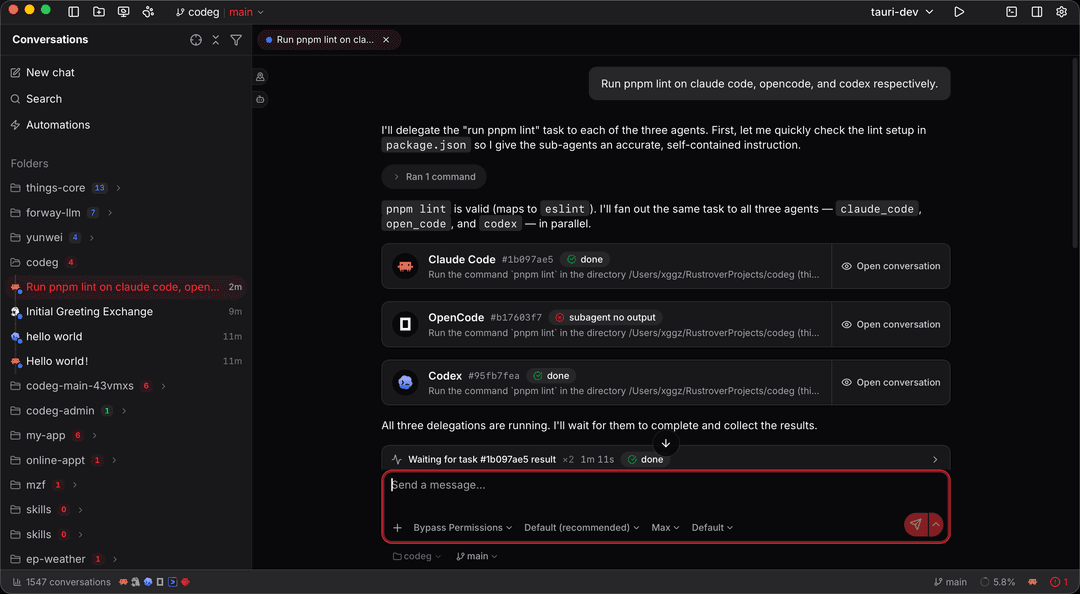Expand the my-app folder chevron
Screen dimensions: 1080x594
[x=94, y=436]
